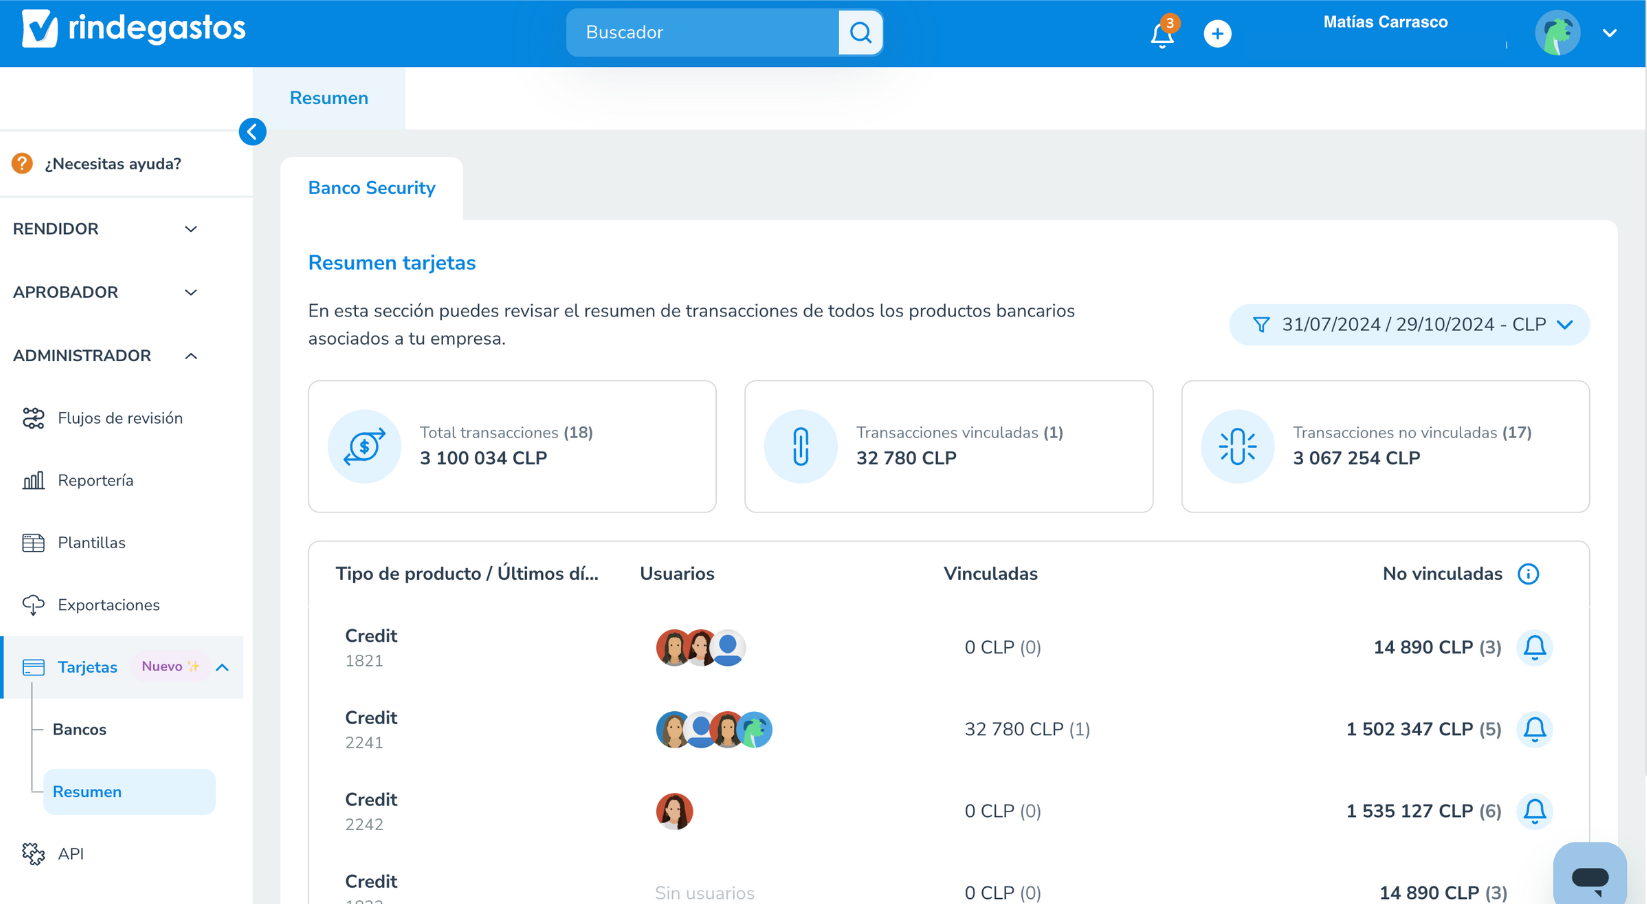Enable notifications for Credit 1821 card

(x=1535, y=647)
